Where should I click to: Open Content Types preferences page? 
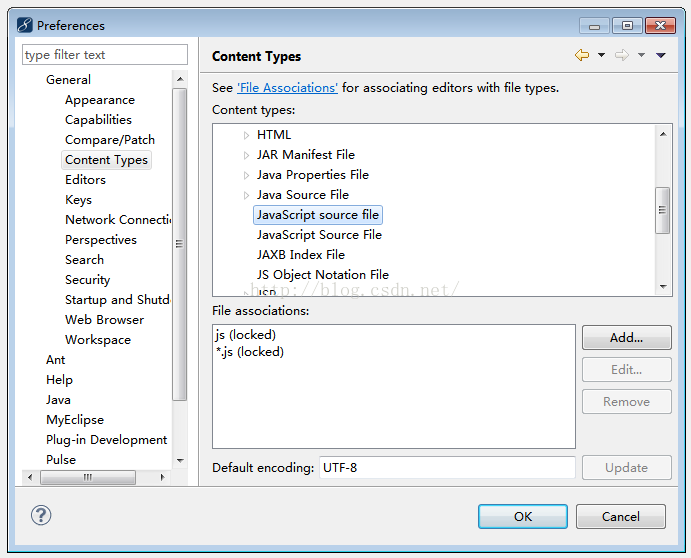tap(106, 160)
